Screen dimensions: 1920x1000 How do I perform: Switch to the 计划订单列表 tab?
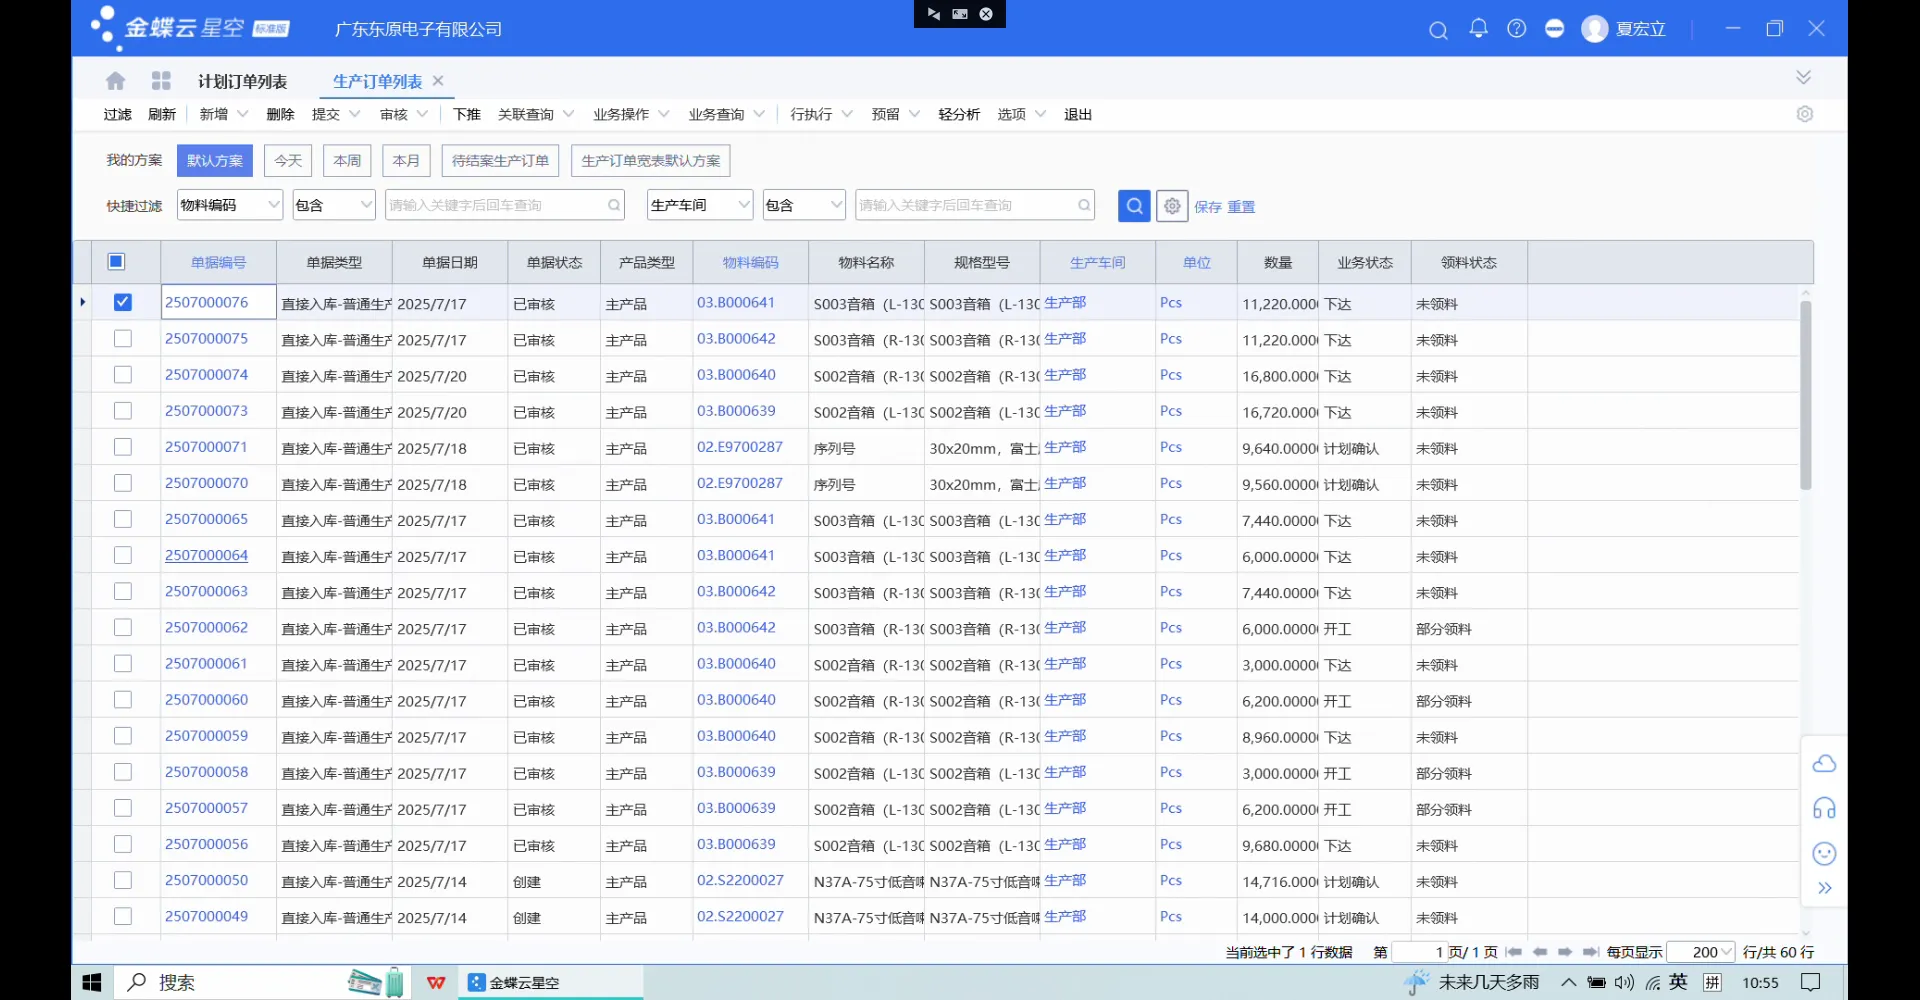point(242,81)
